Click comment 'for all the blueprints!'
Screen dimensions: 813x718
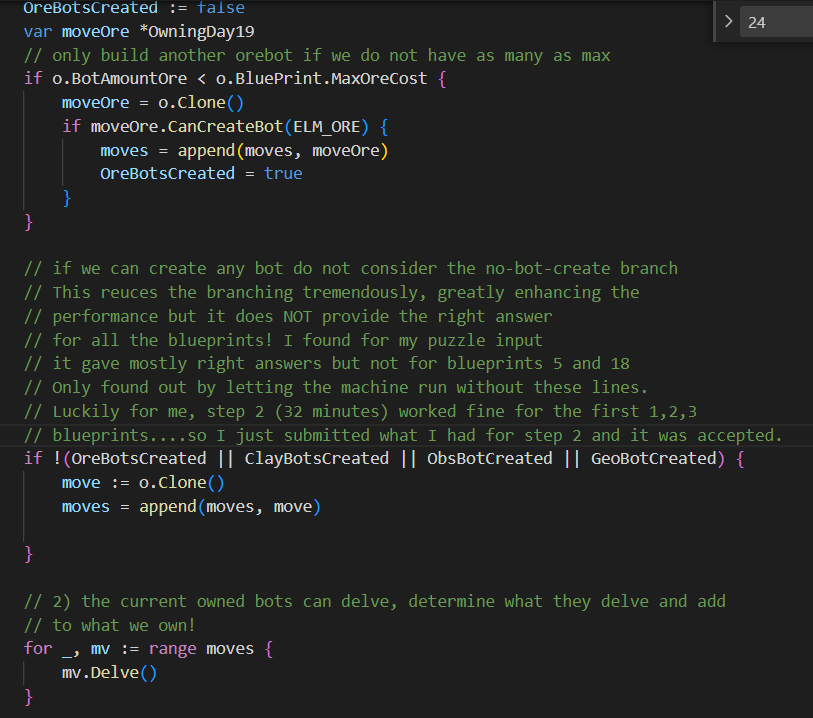coord(283,340)
